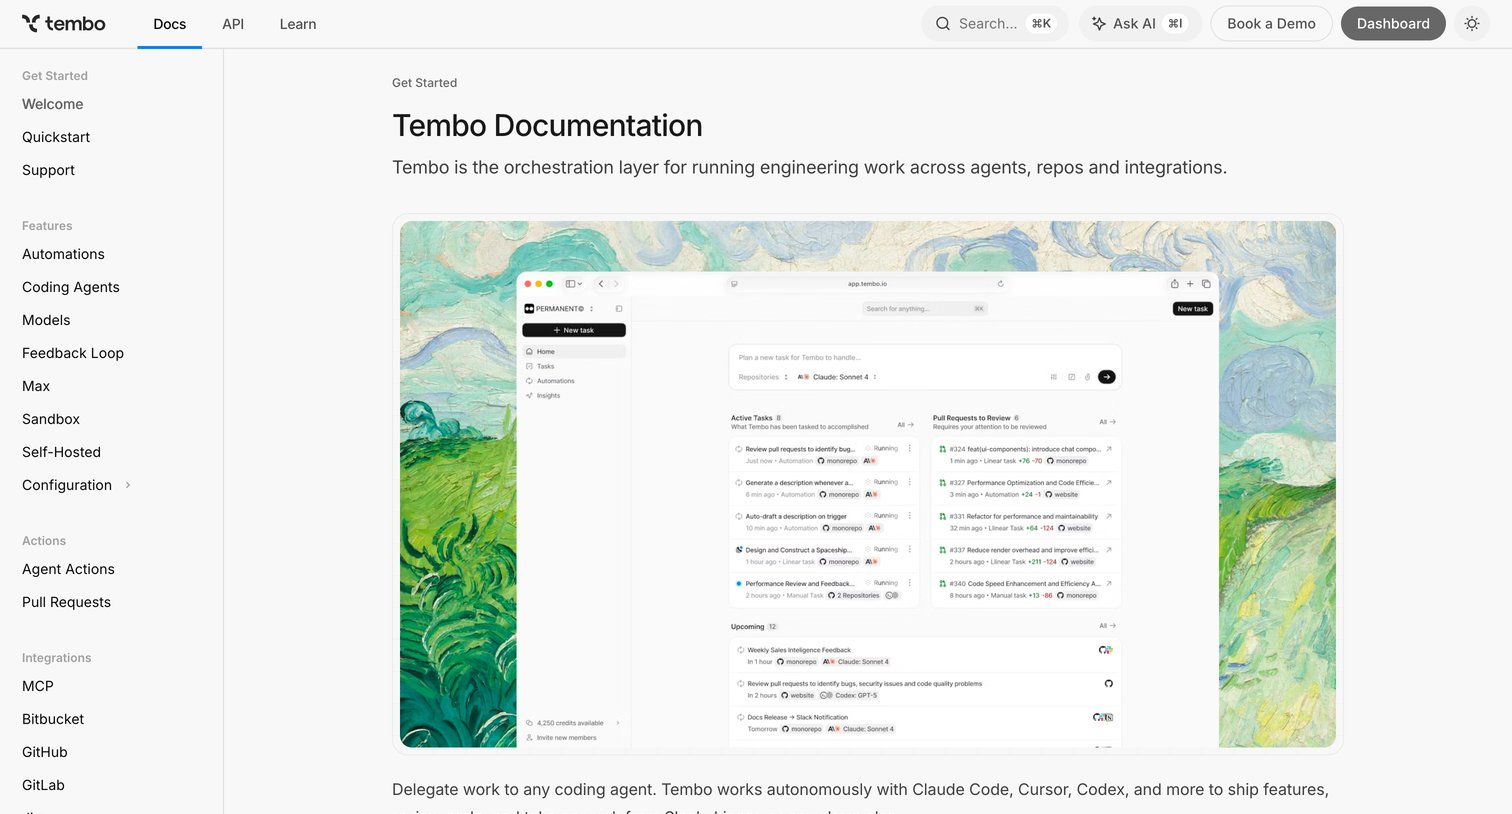Open the Welcome page link
Image resolution: width=1512 pixels, height=814 pixels.
pos(53,104)
